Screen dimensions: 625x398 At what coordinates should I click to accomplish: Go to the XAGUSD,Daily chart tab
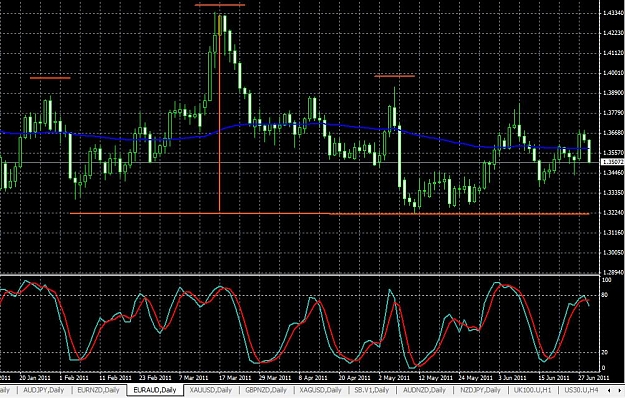pos(320,390)
